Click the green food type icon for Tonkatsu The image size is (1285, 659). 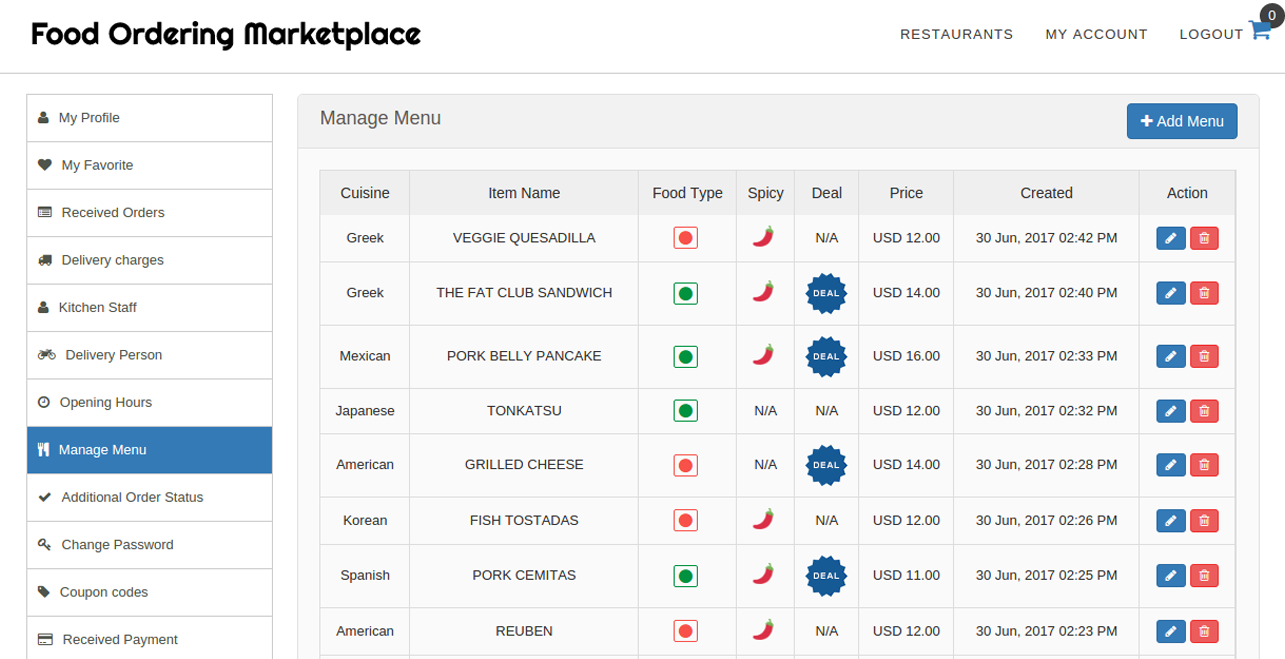pyautogui.click(x=685, y=411)
